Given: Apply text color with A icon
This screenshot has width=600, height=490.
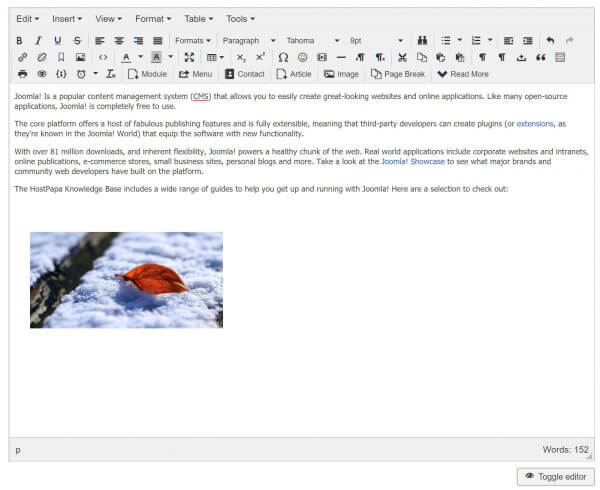Looking at the screenshot, I should (126, 57).
